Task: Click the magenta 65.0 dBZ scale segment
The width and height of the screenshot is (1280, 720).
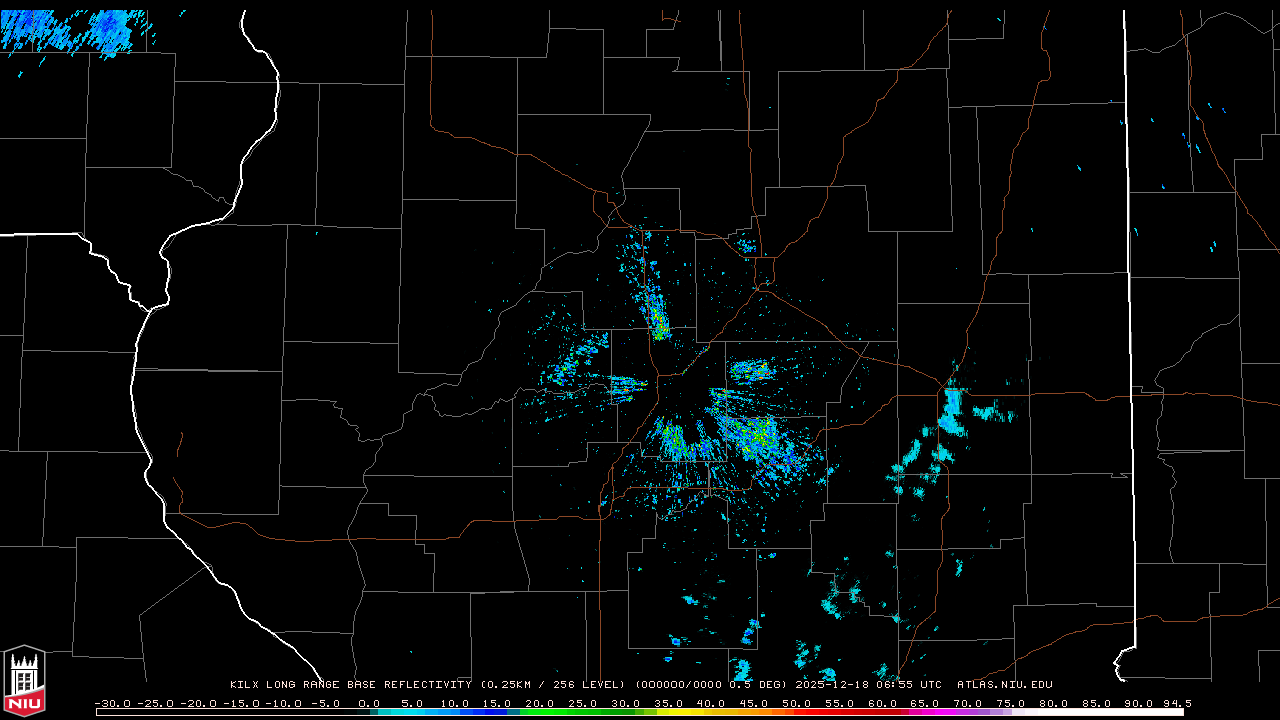Action: click(925, 712)
